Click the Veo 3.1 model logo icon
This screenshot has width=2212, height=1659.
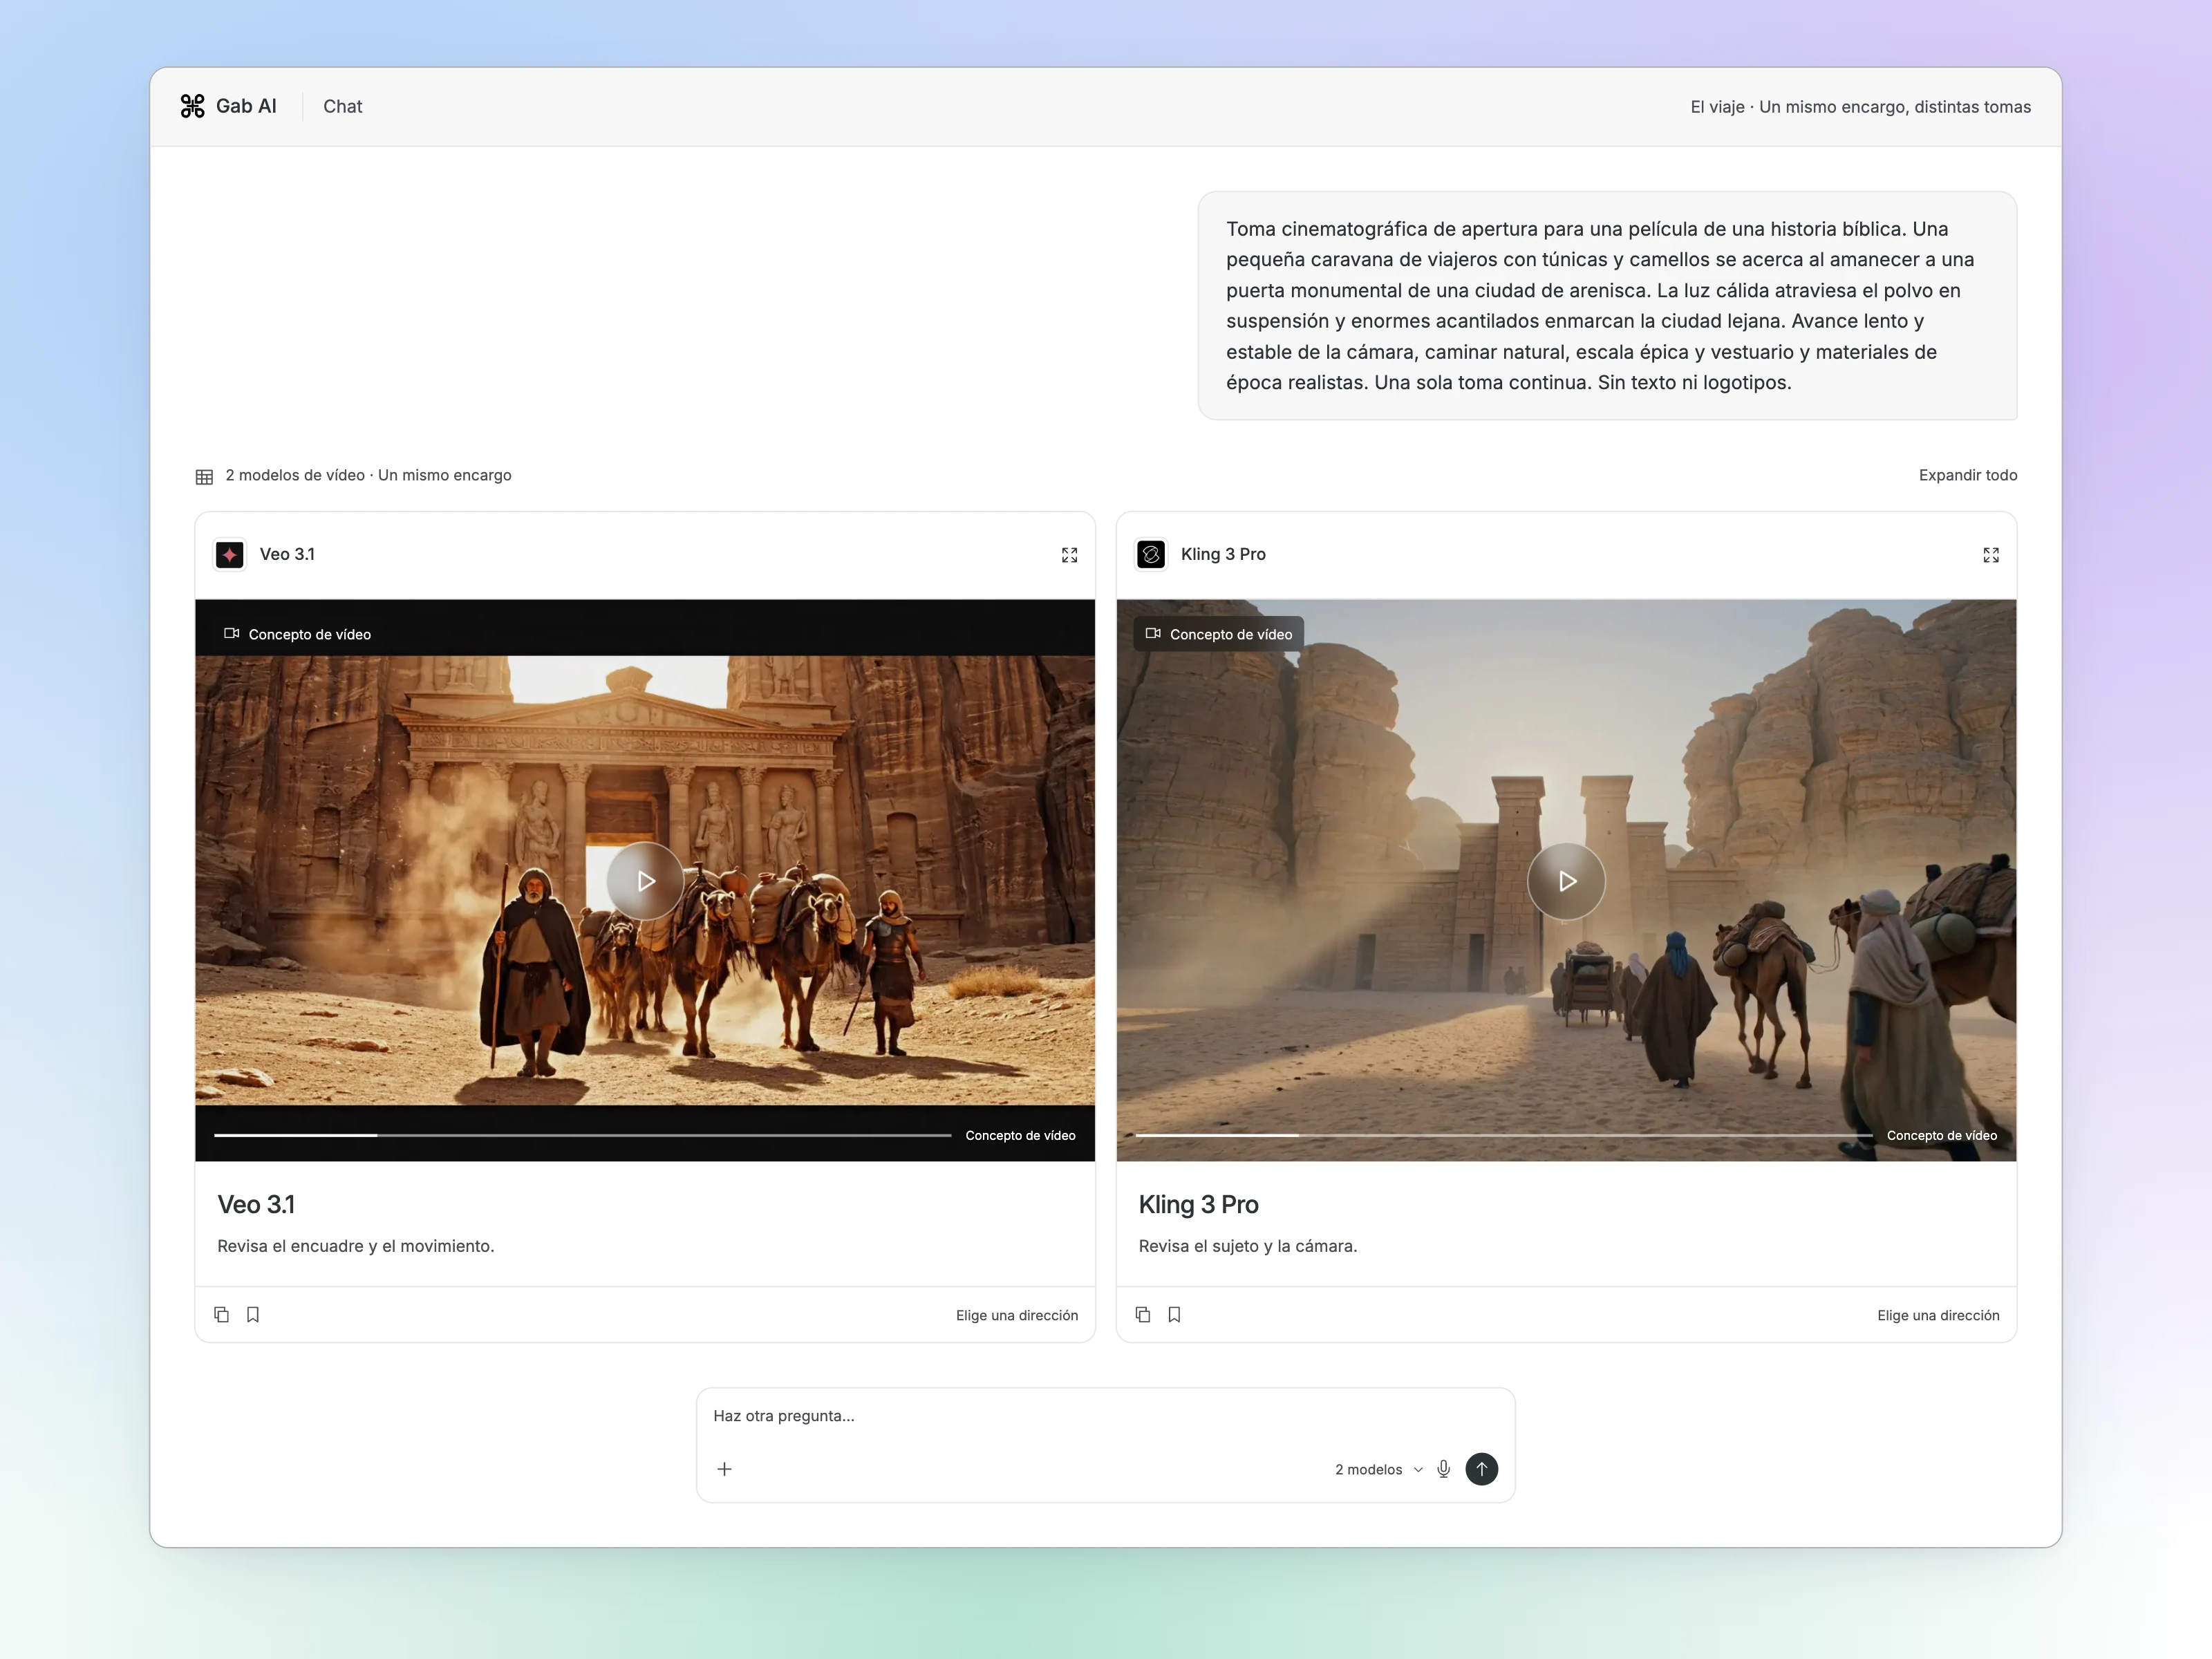230,554
